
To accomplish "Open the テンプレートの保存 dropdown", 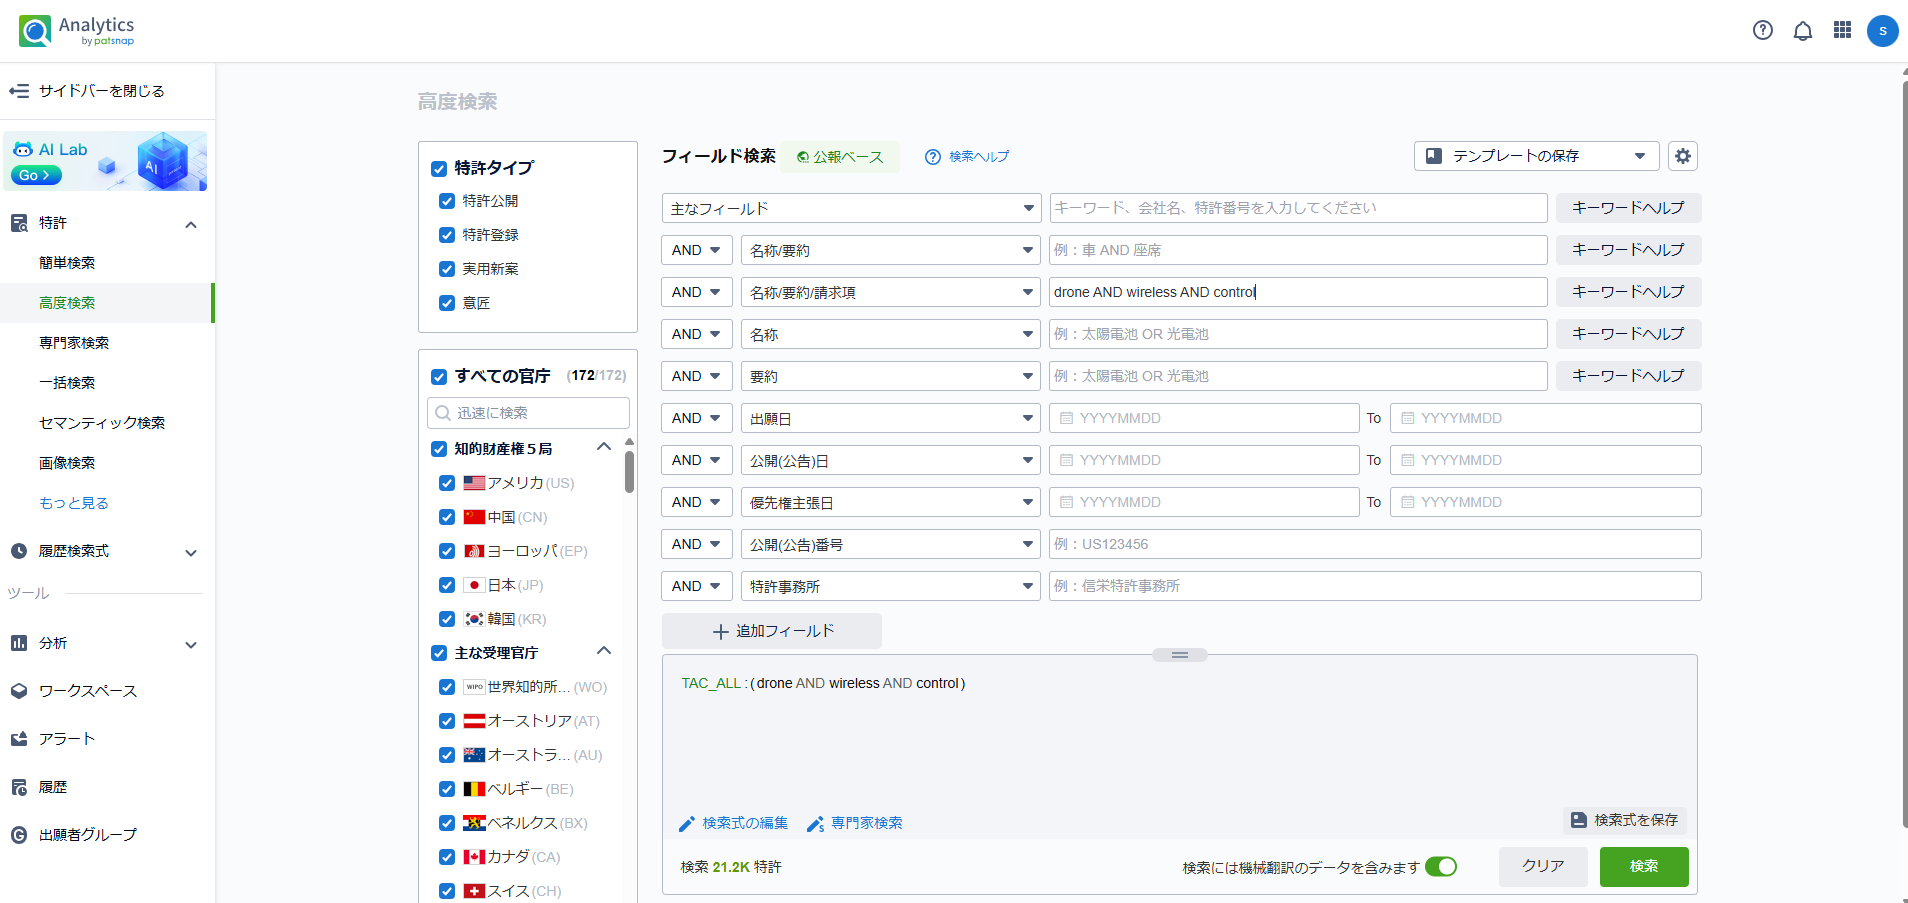I will (1536, 156).
